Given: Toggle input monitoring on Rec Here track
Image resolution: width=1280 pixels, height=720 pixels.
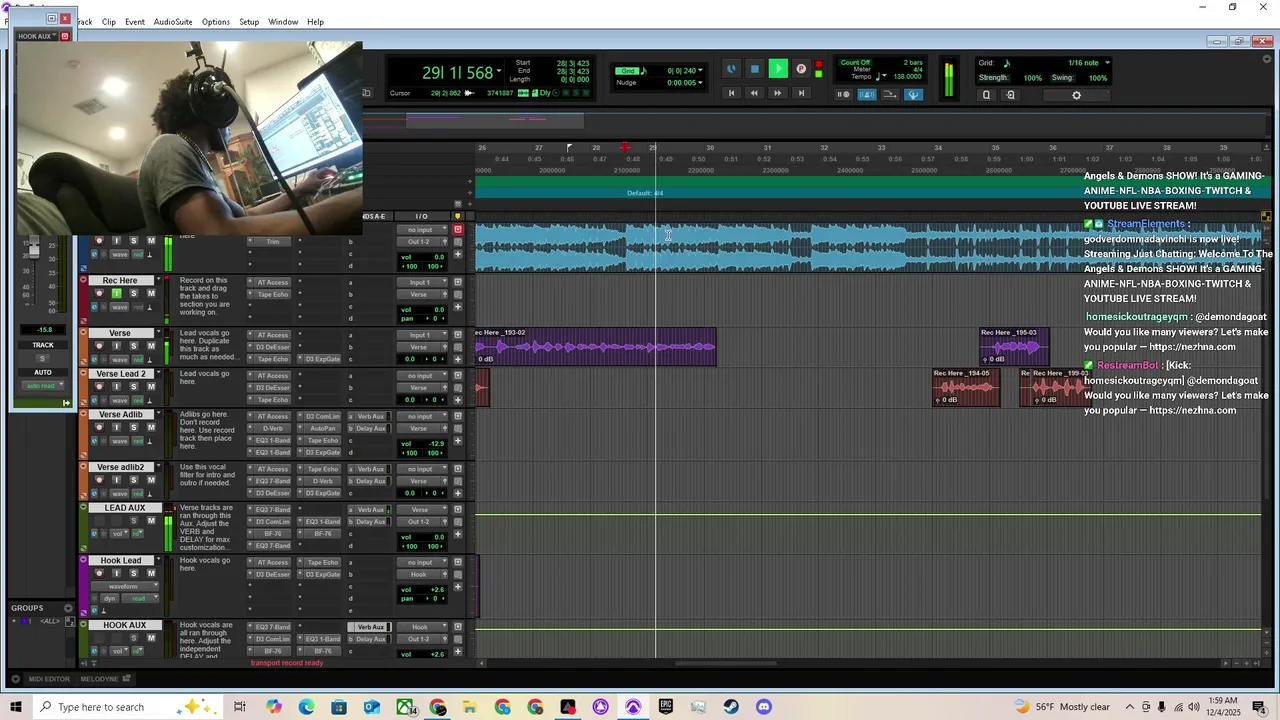Looking at the screenshot, I should [x=116, y=293].
